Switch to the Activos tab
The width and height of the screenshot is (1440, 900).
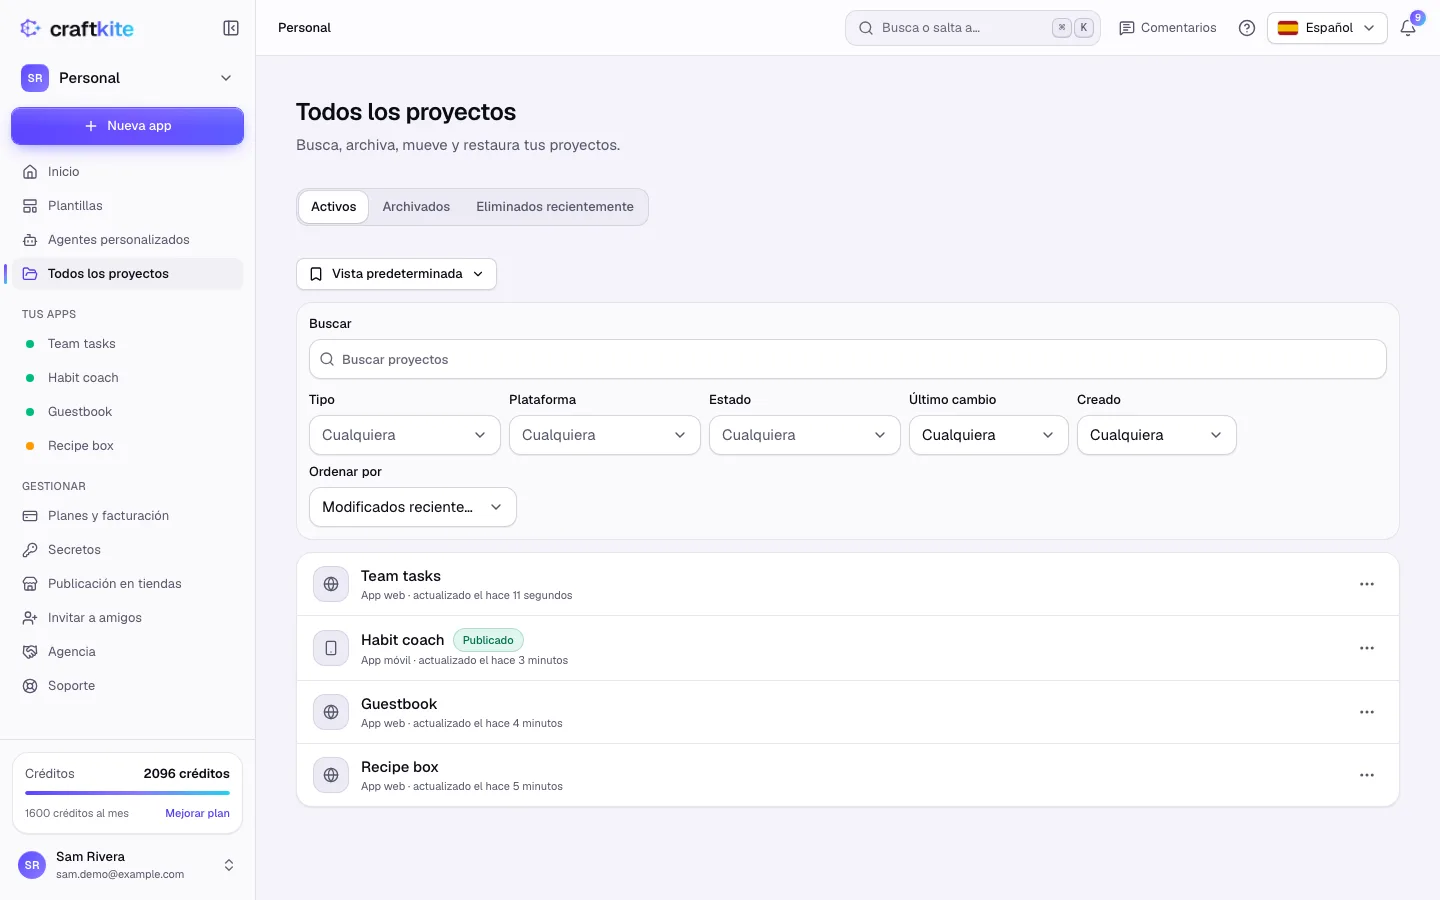333,207
